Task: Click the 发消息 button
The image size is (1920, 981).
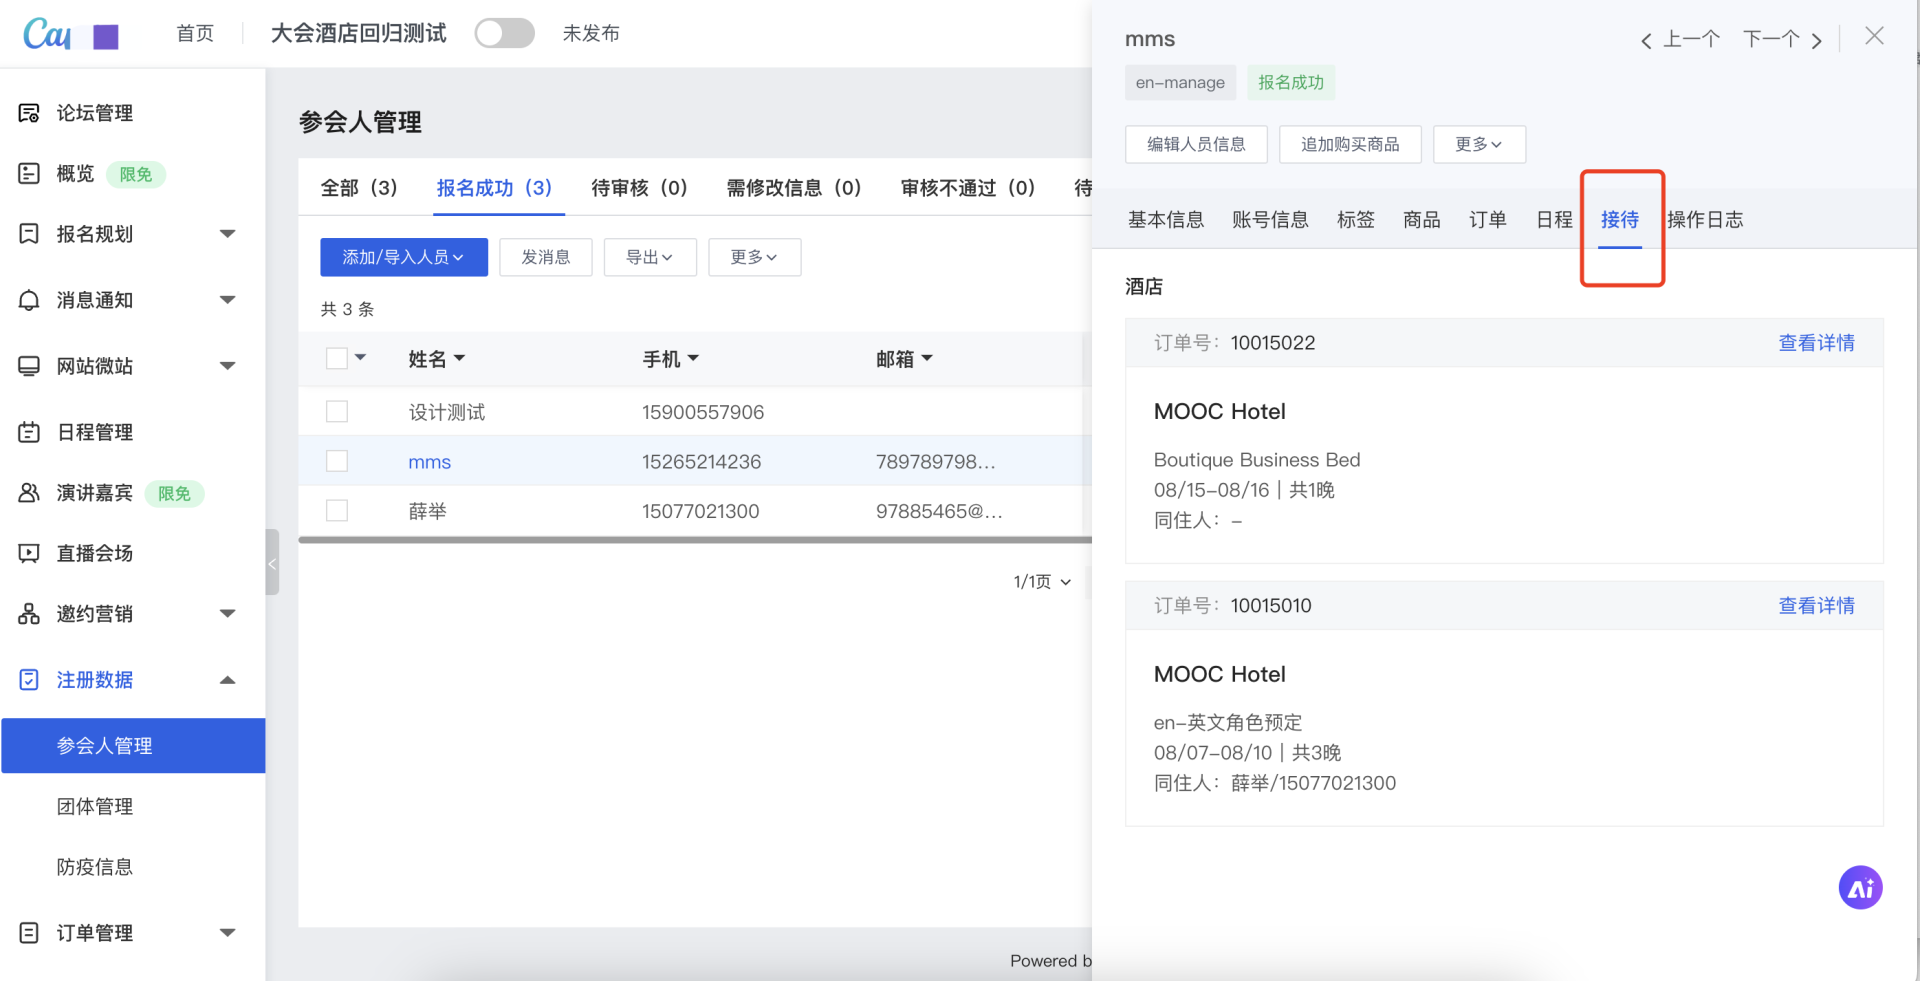Action: click(546, 257)
